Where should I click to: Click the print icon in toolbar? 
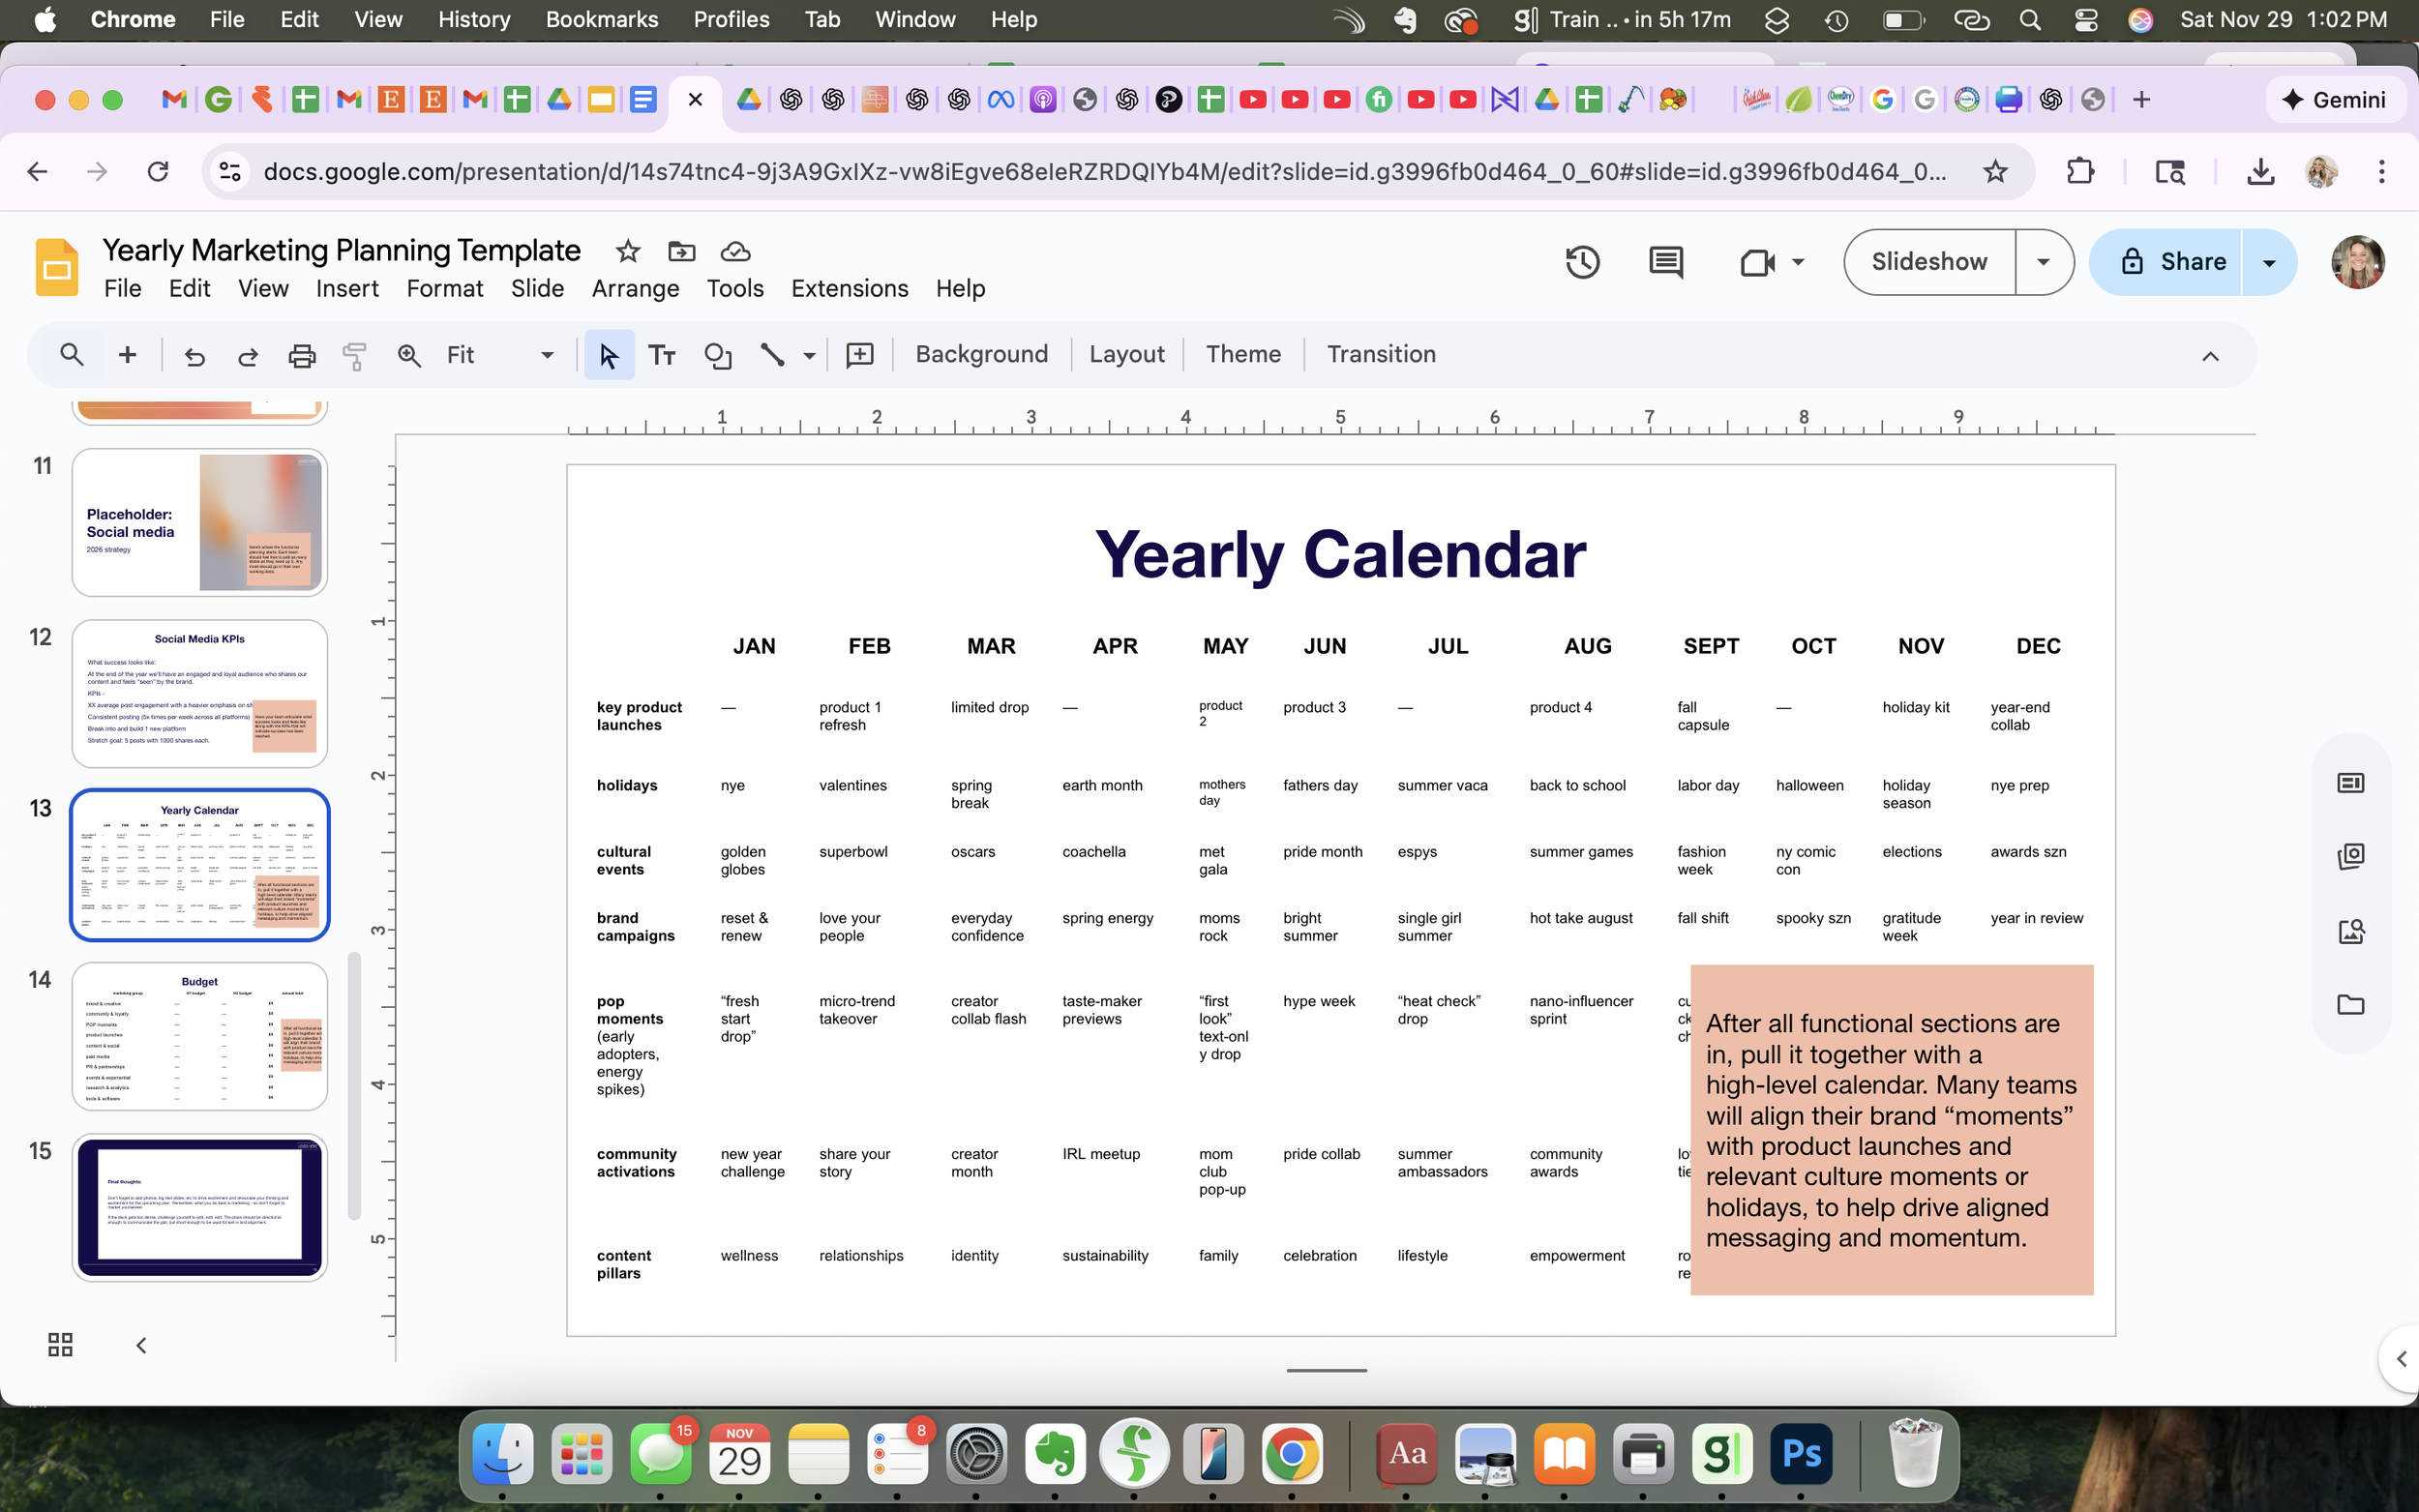[301, 355]
